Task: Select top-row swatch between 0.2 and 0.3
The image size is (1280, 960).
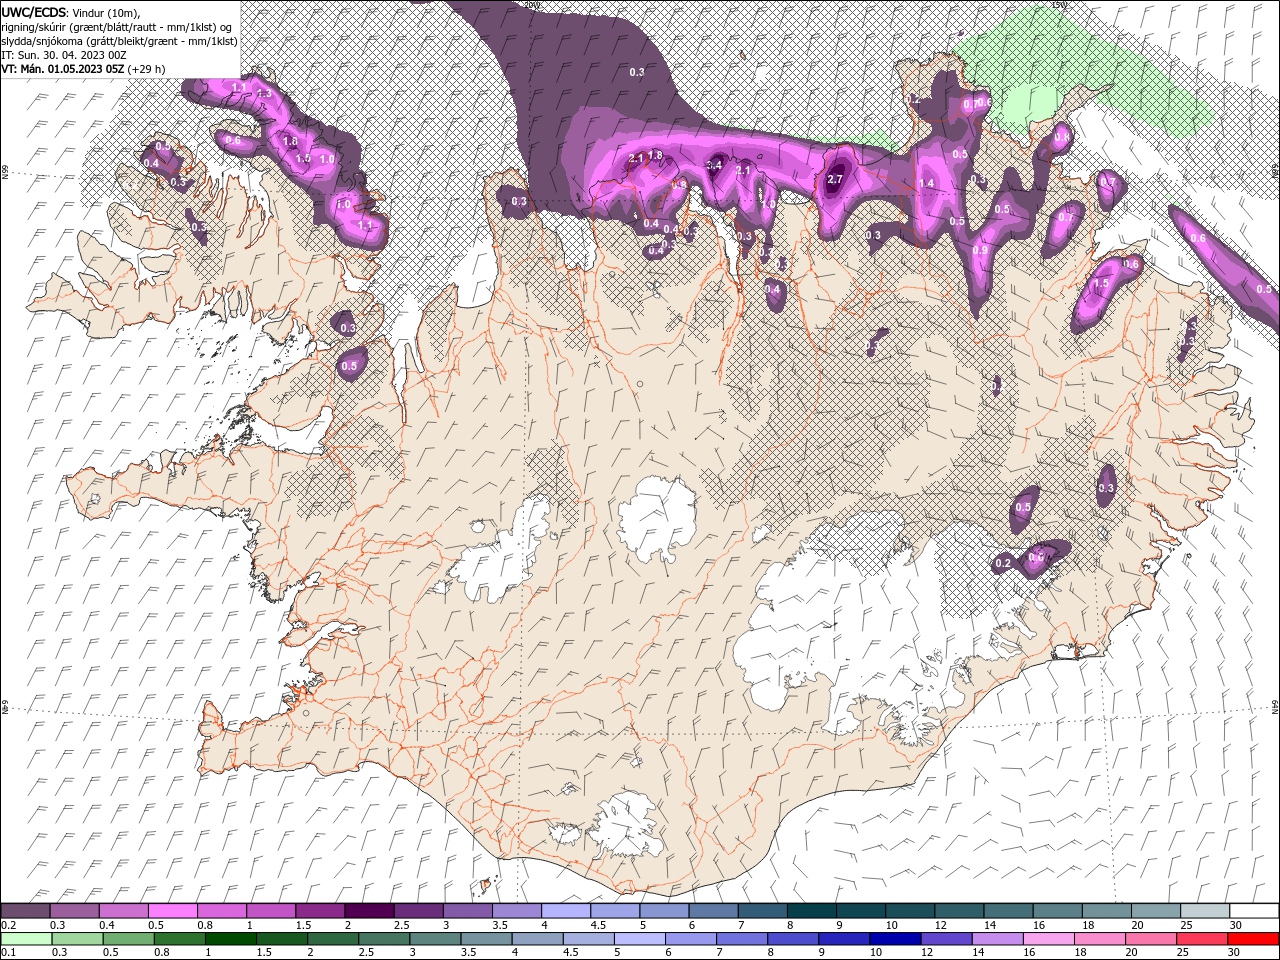Action: [x=26, y=911]
